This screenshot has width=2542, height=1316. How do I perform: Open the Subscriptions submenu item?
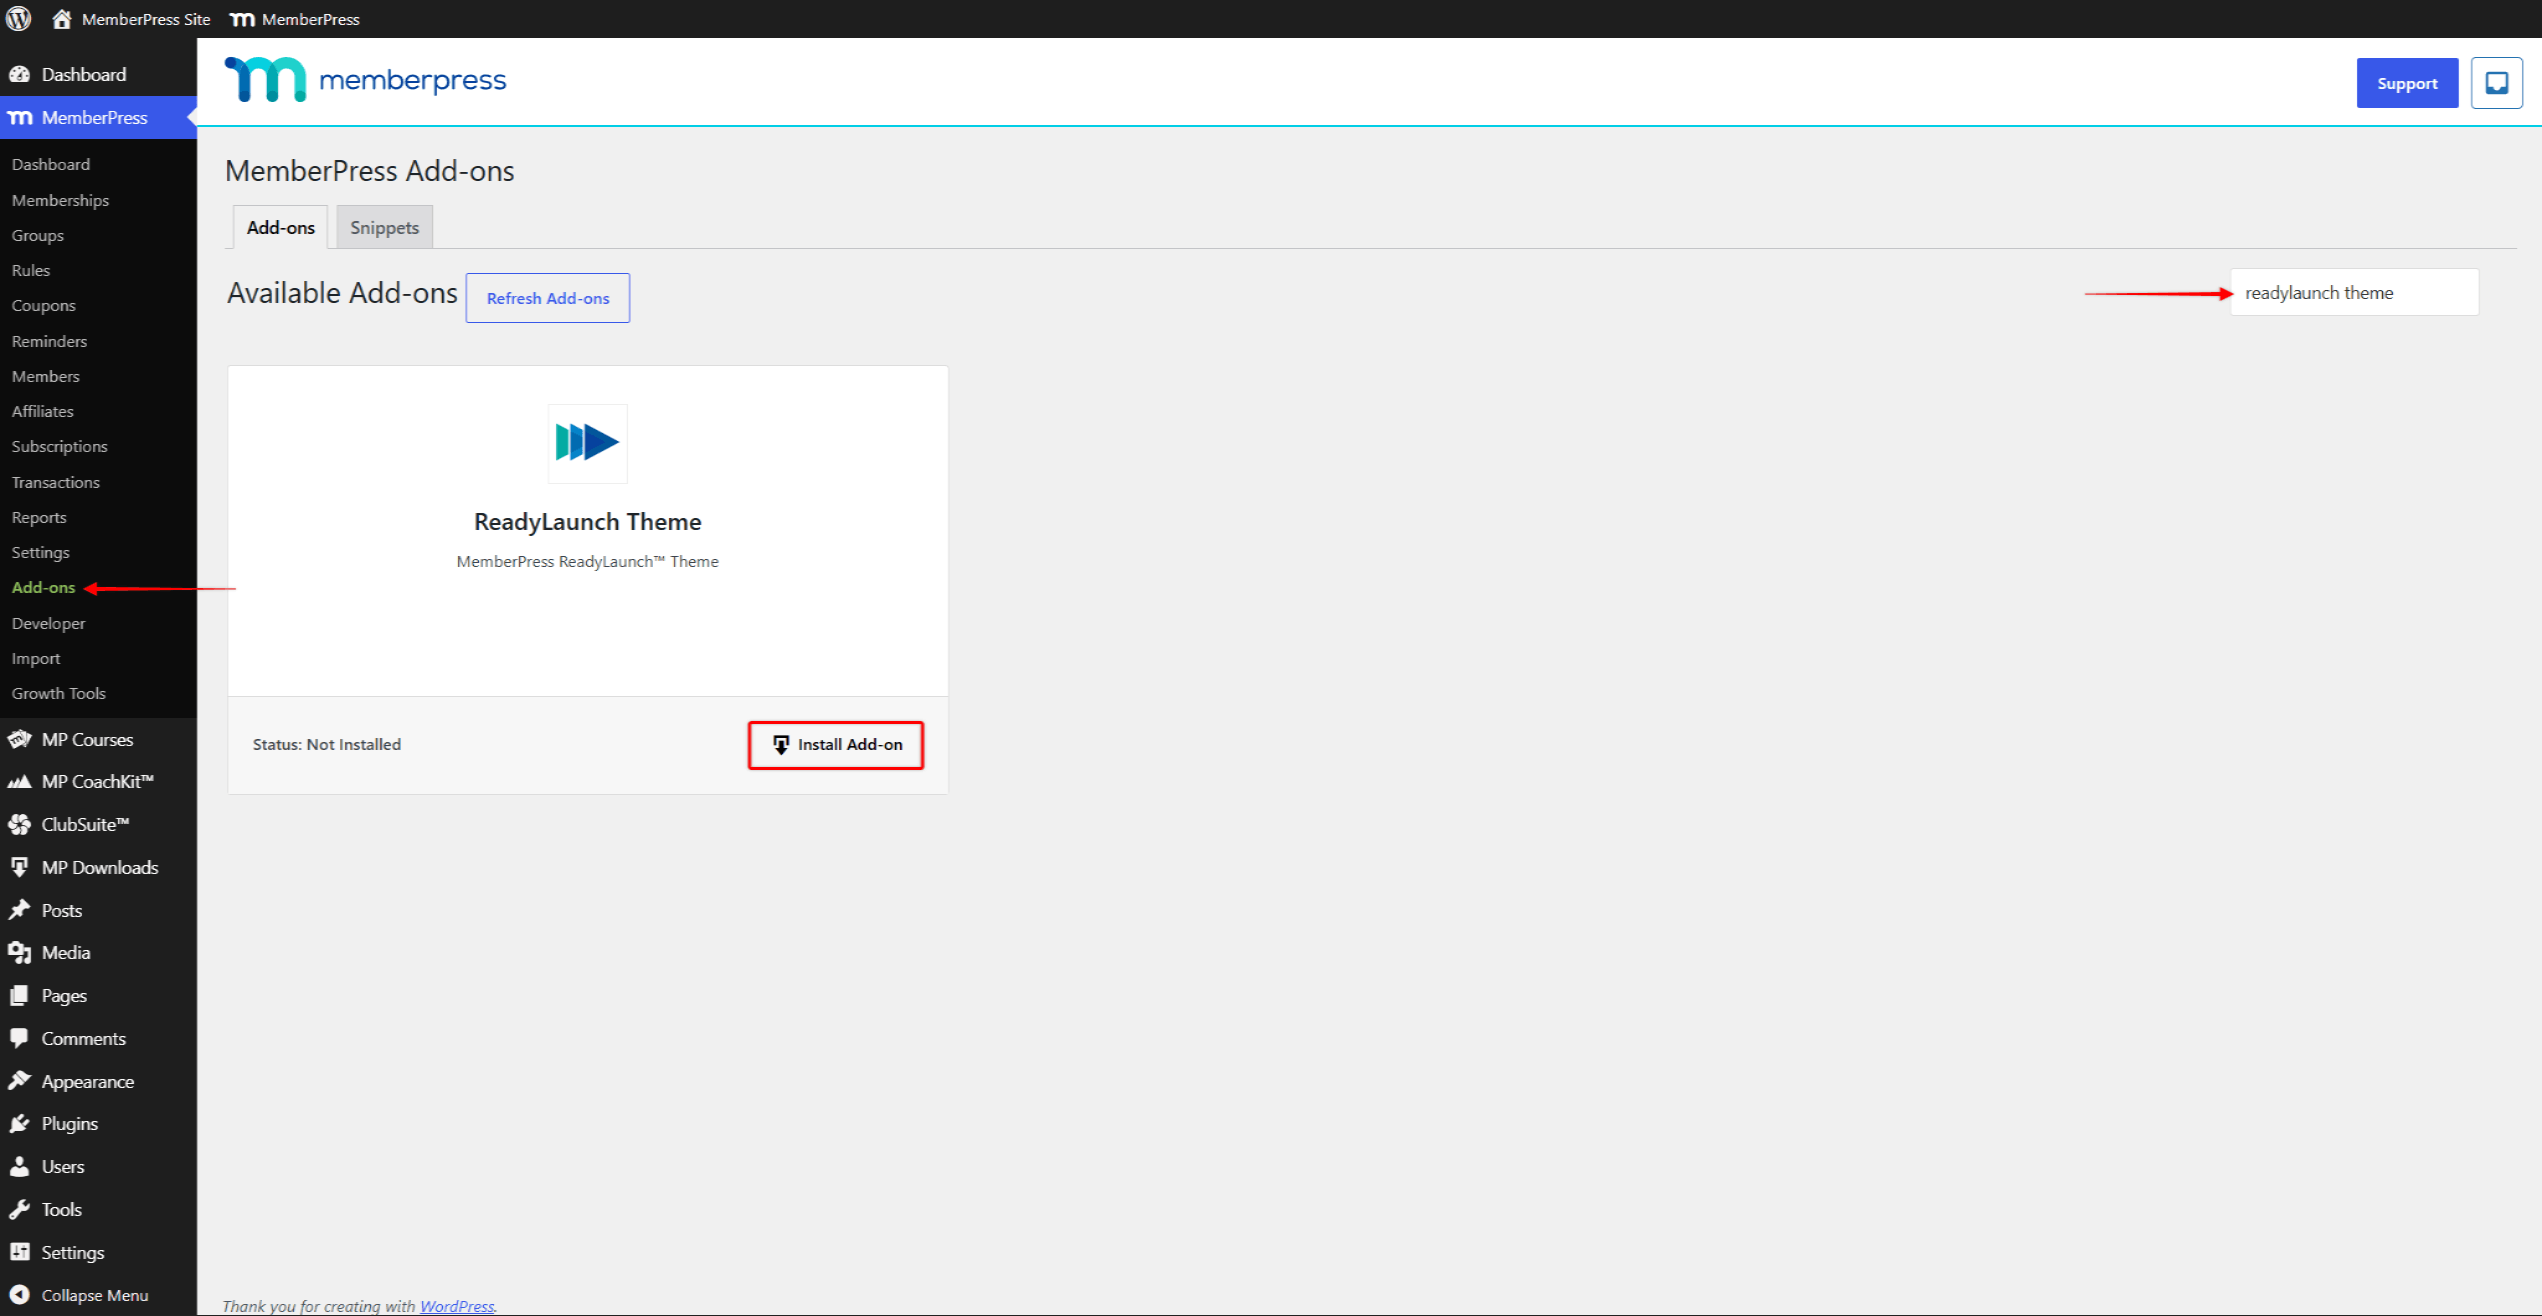(59, 446)
